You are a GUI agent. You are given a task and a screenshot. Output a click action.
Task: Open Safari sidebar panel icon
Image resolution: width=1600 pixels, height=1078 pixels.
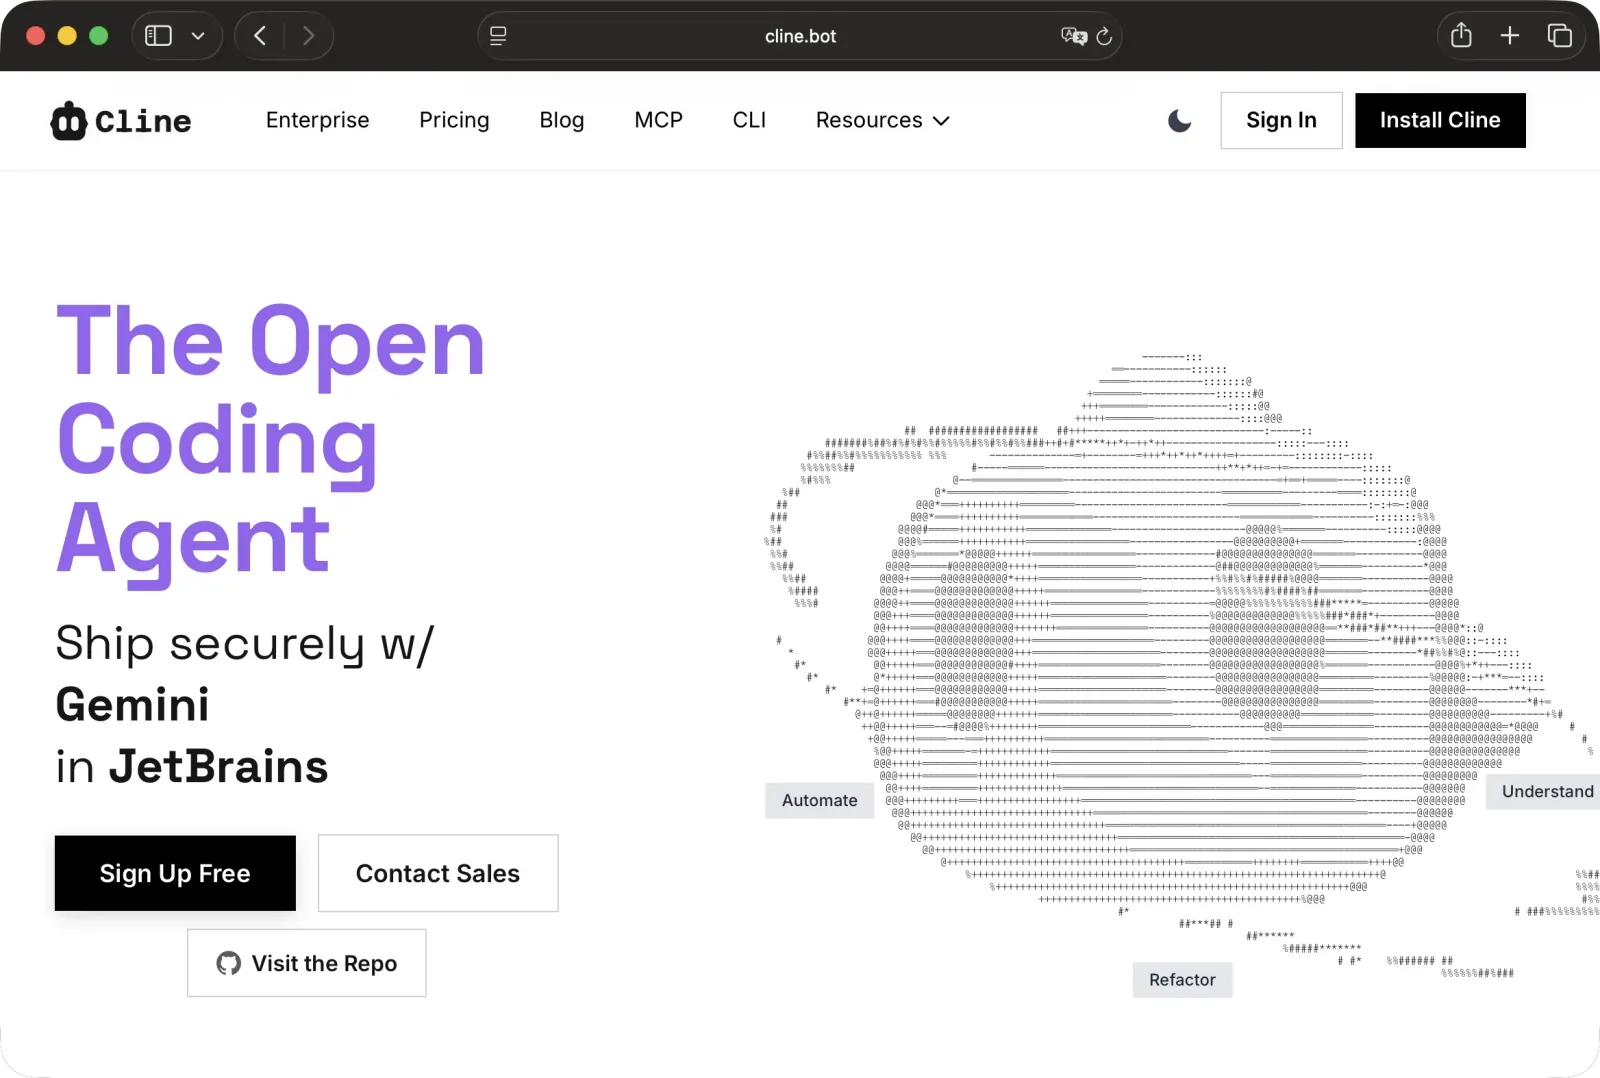coord(159,36)
